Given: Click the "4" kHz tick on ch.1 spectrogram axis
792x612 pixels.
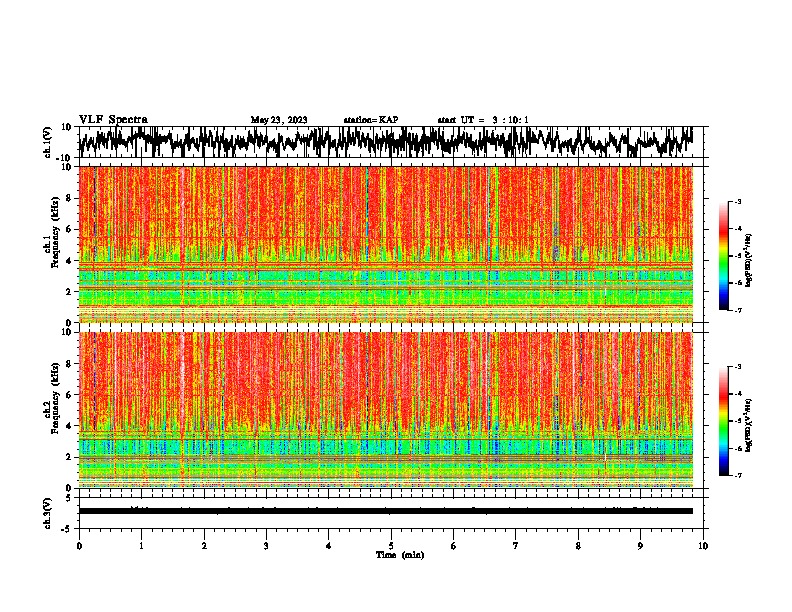Looking at the screenshot, I should (x=70, y=261).
